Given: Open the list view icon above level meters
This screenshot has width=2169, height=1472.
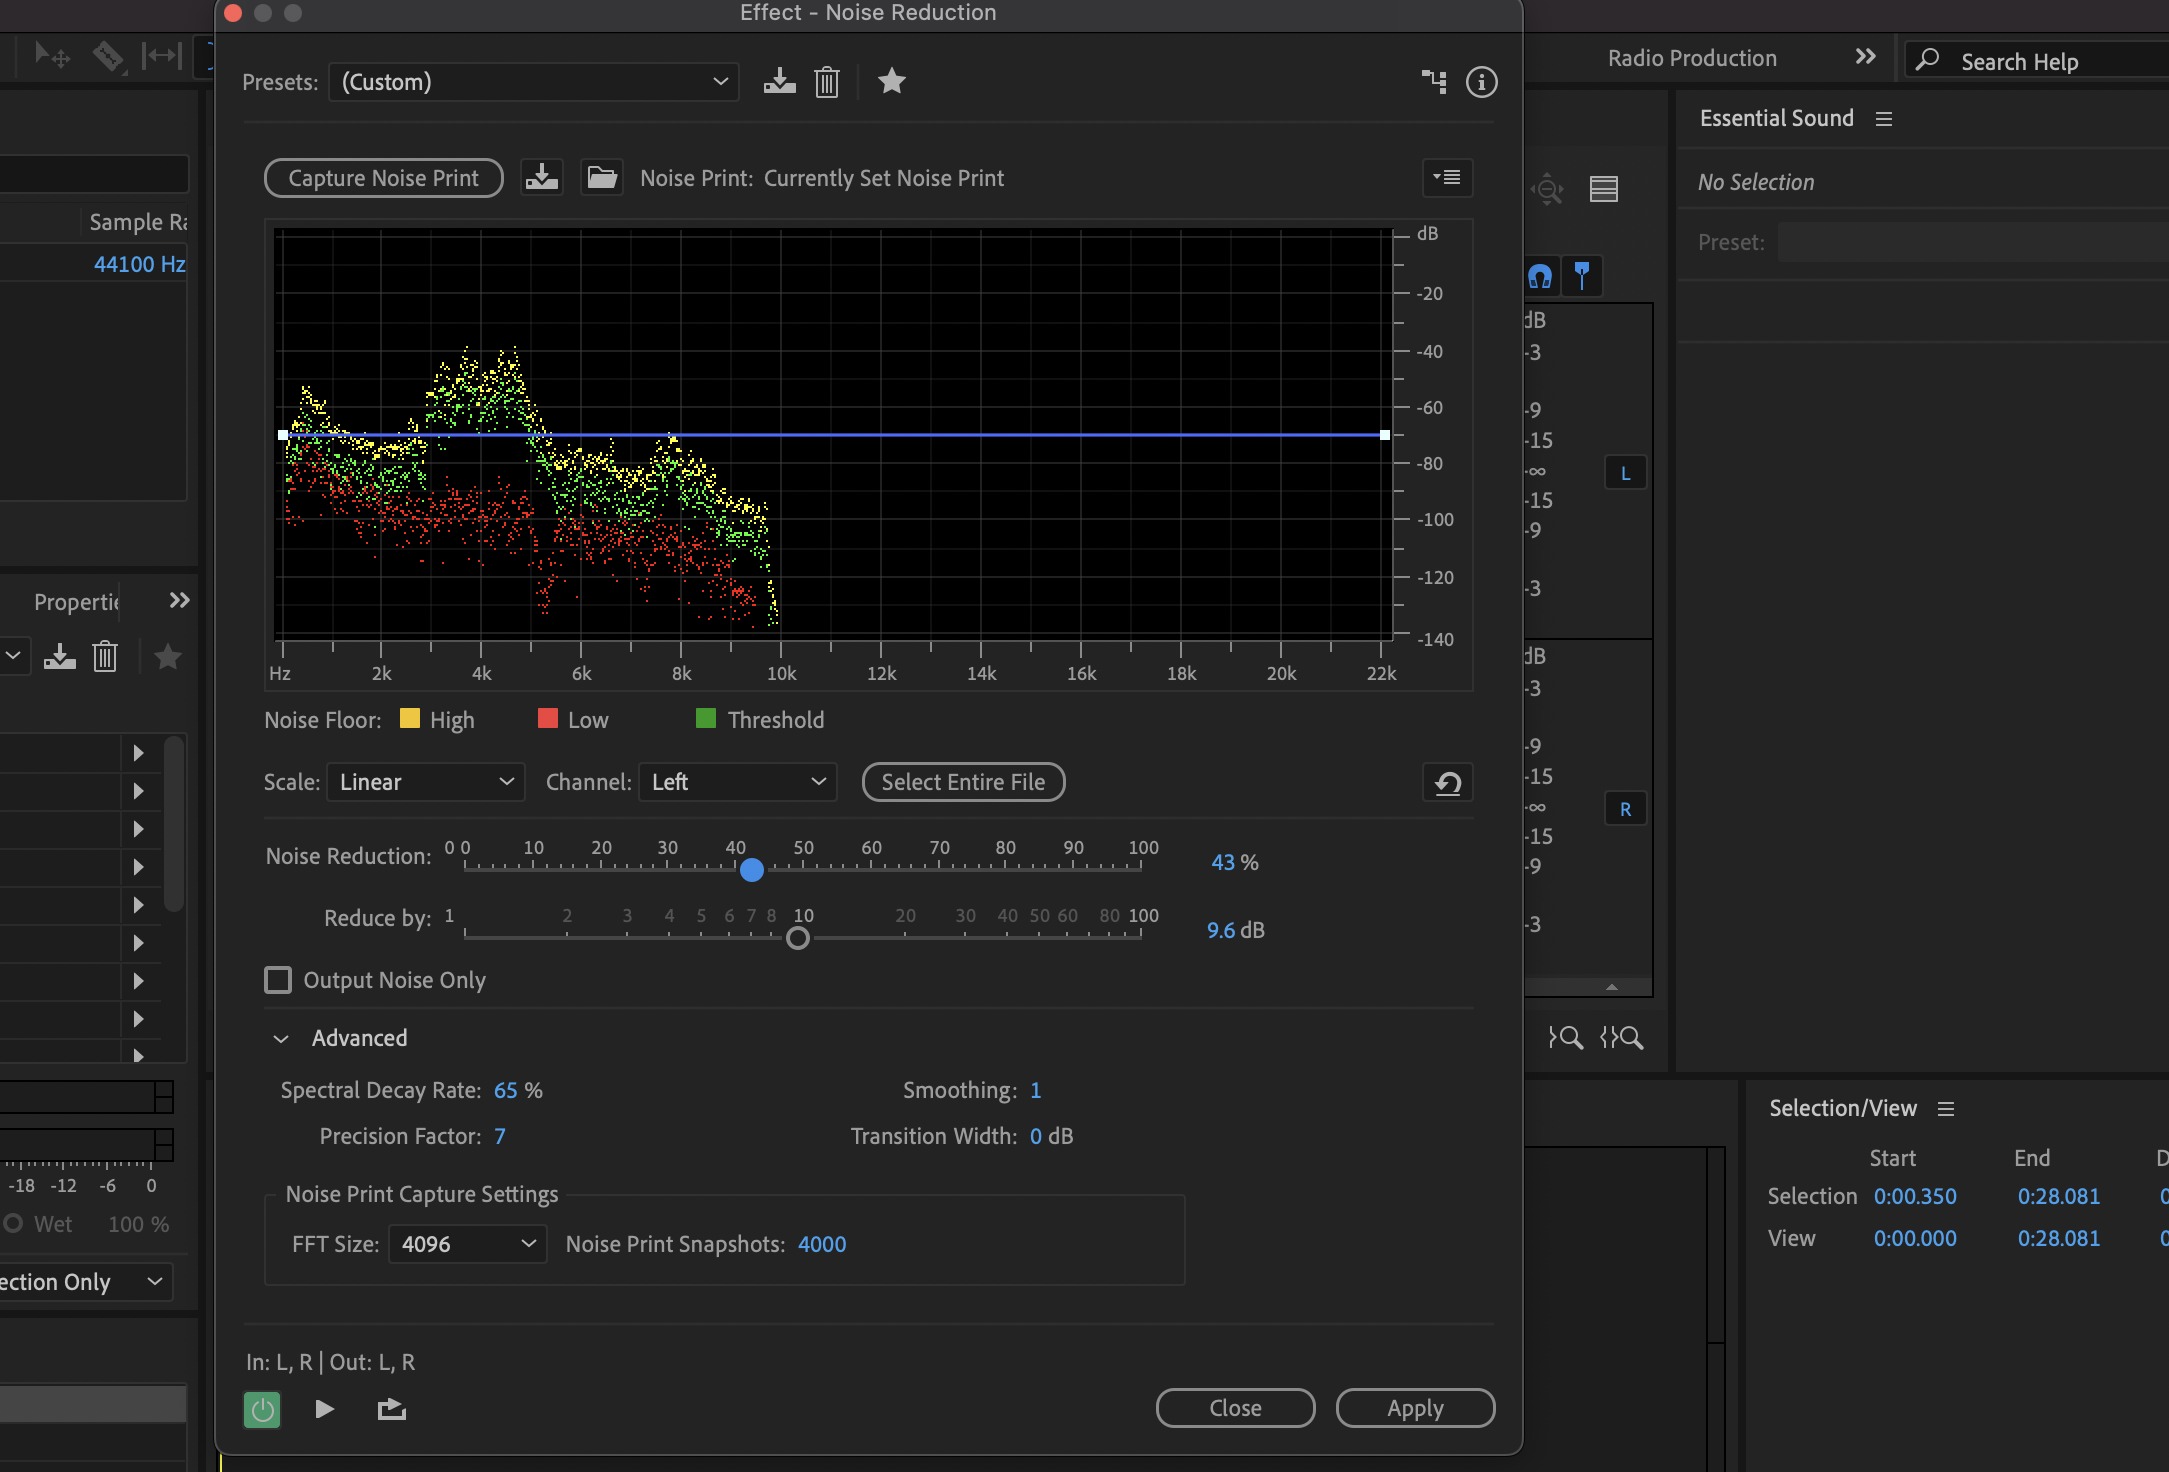Looking at the screenshot, I should [1604, 189].
